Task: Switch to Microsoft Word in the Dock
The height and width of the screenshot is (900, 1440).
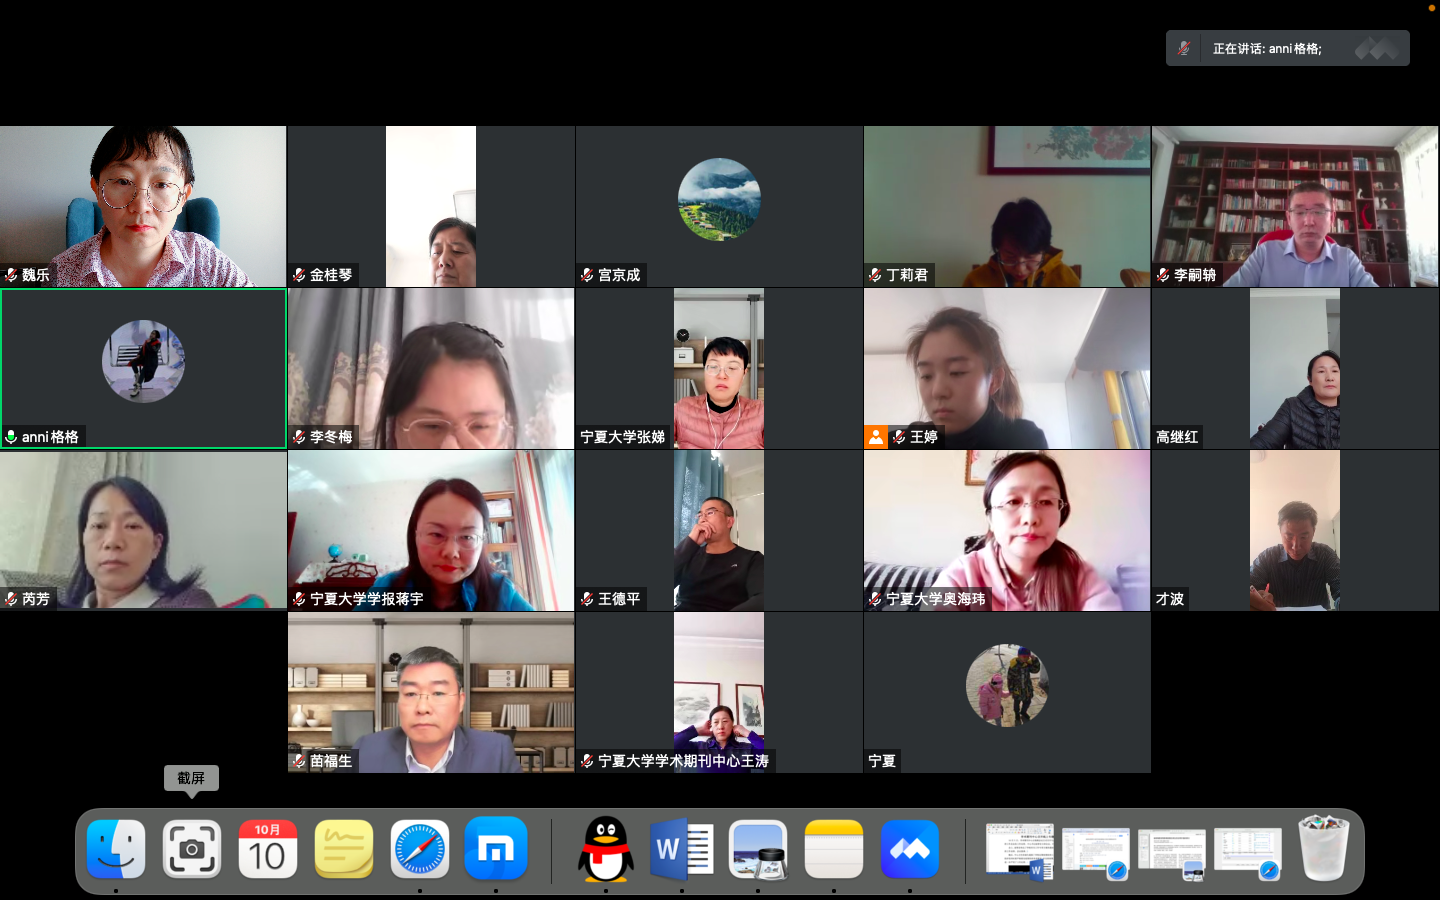Action: coord(681,850)
